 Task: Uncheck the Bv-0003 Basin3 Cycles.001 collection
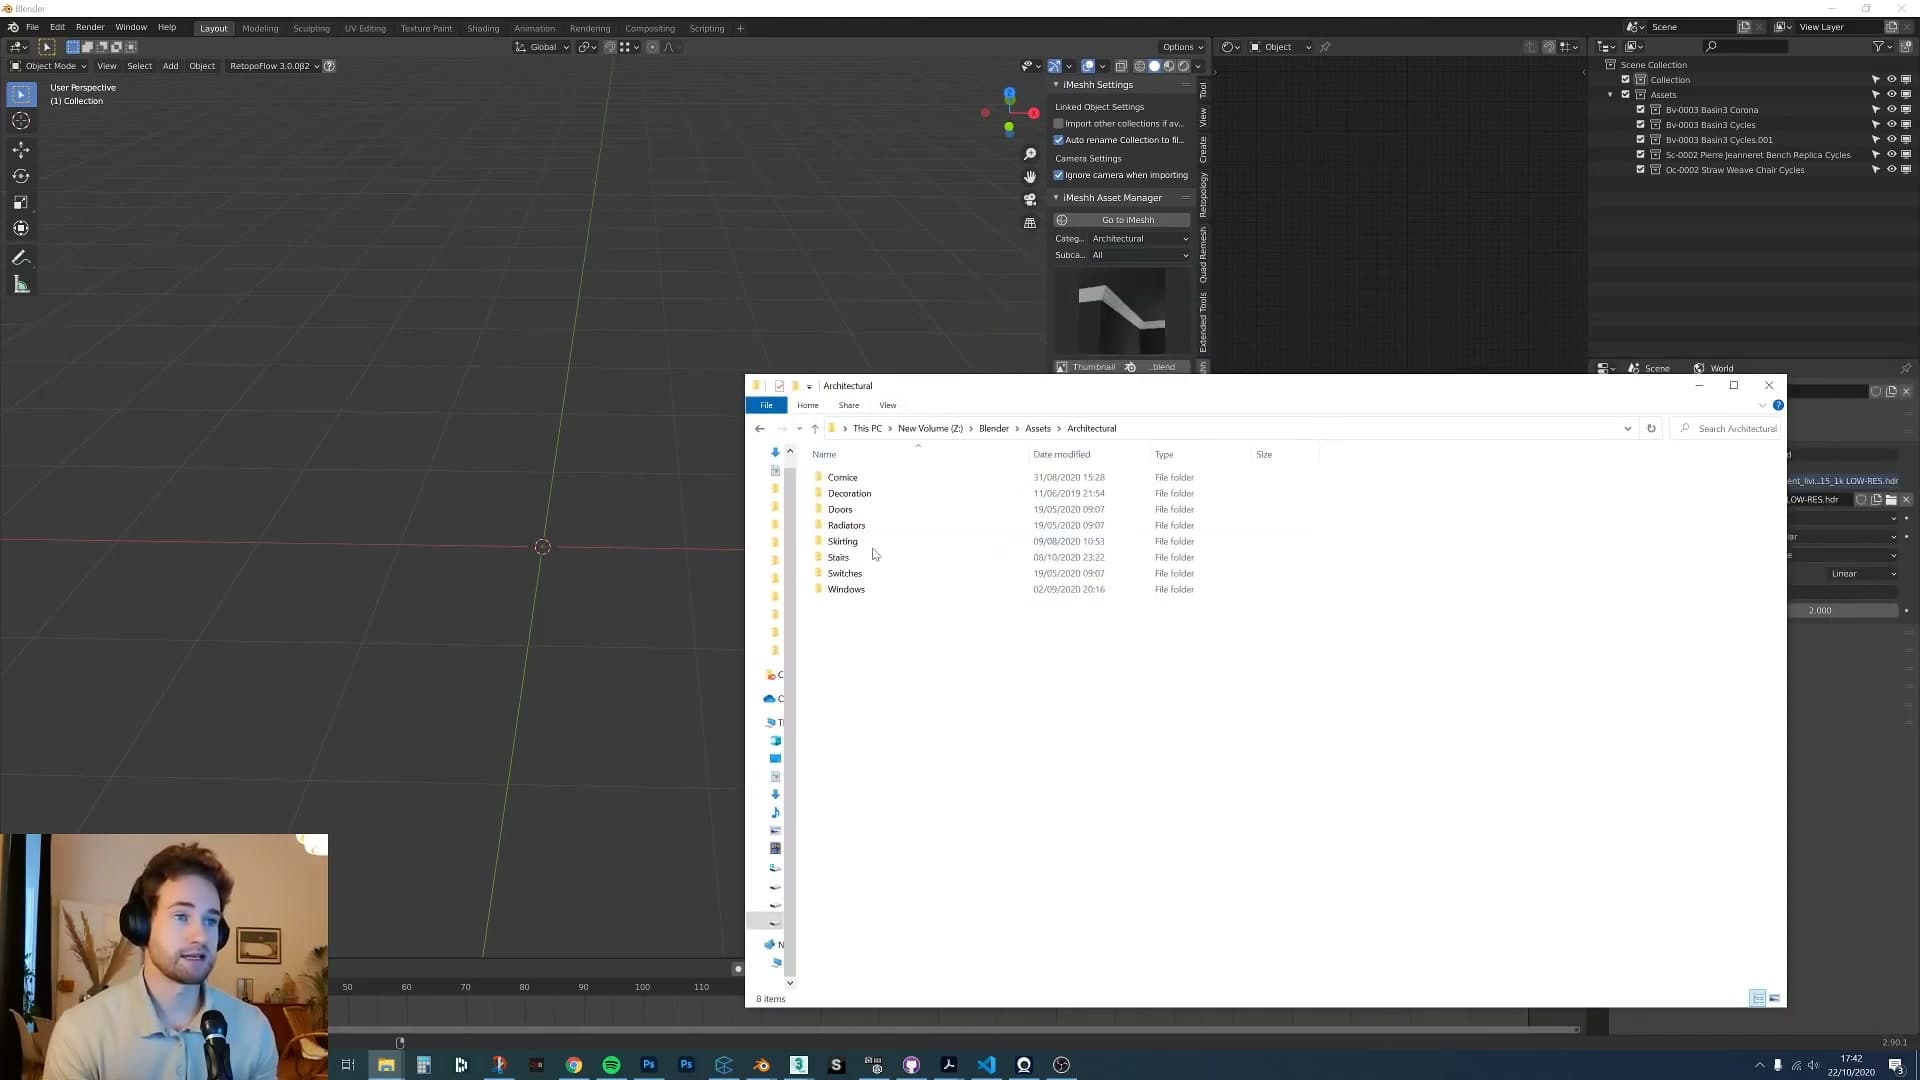pyautogui.click(x=1640, y=140)
